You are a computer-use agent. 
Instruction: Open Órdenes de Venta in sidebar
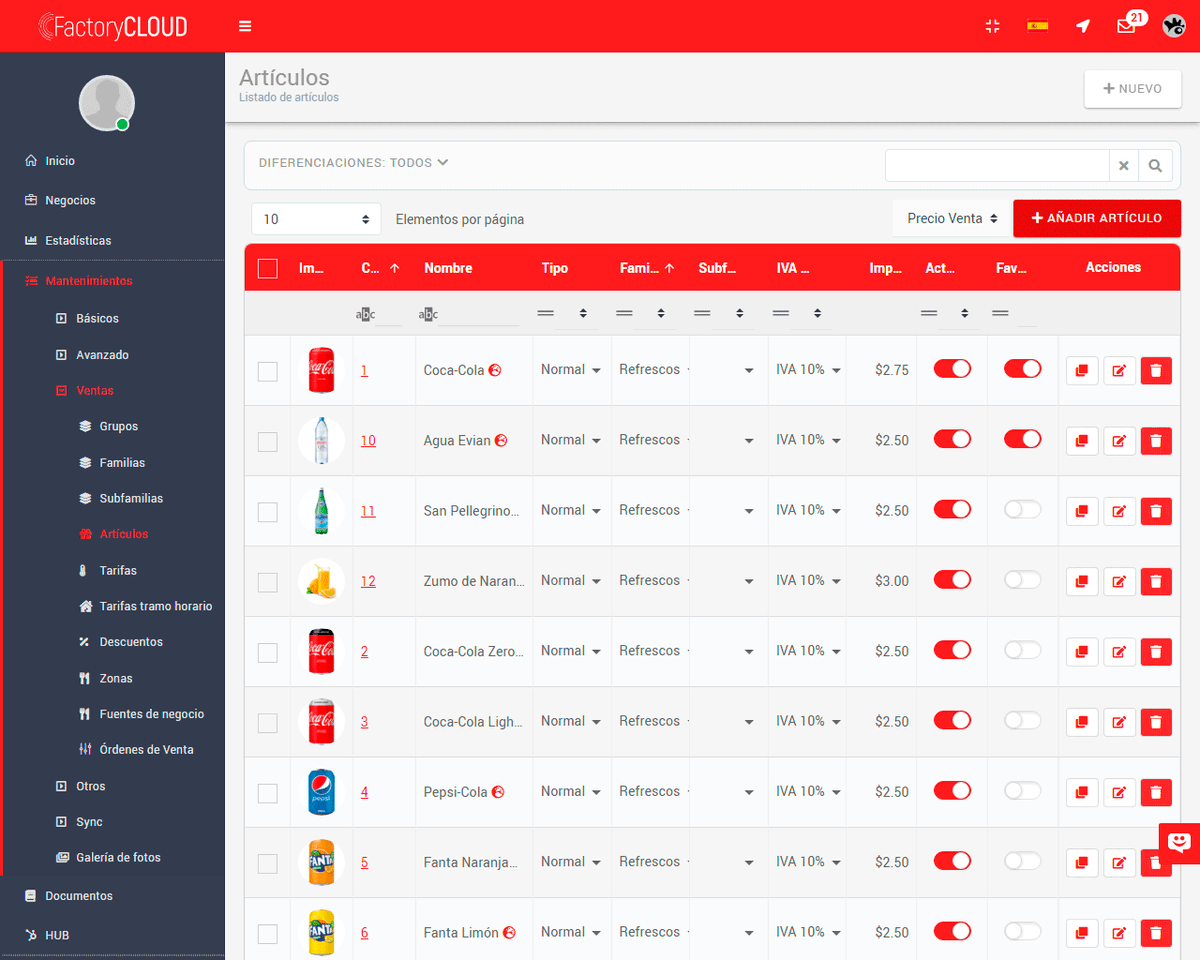pos(136,750)
